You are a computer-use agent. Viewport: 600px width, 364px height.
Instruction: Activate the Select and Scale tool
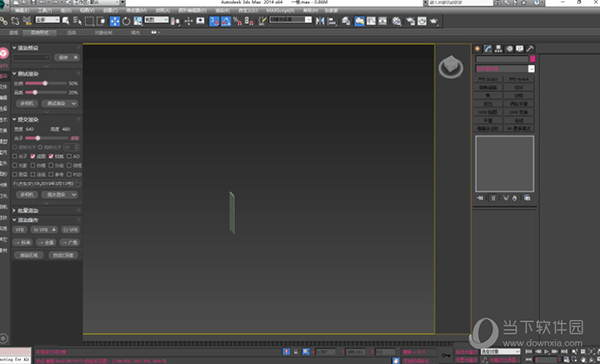(x=138, y=21)
